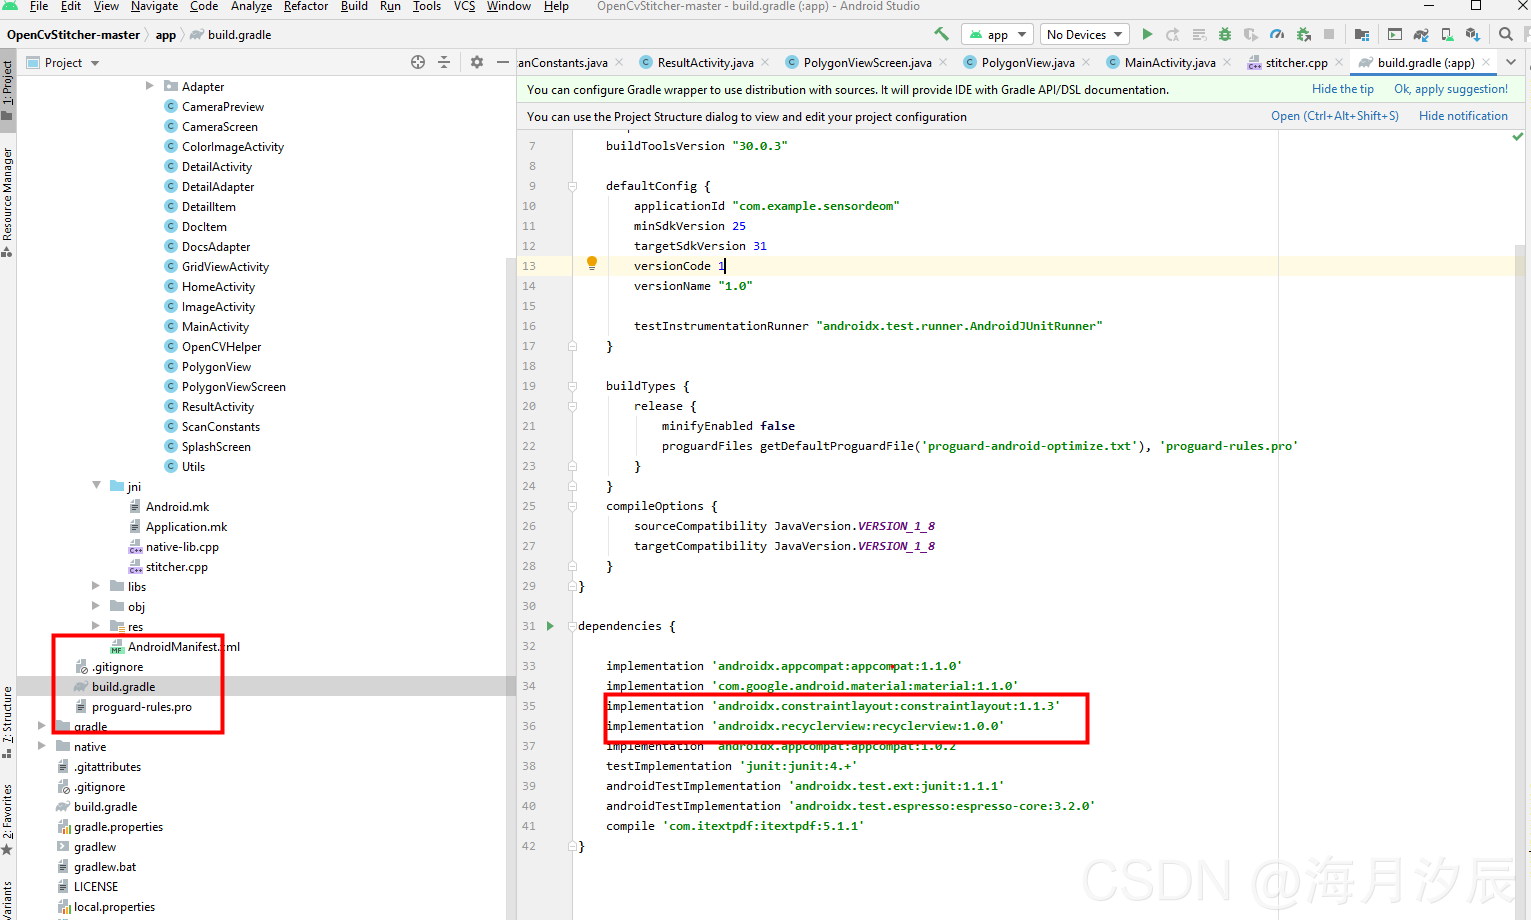Toggle the 1: Project tool window button
This screenshot has width=1531, height=920.
click(8, 91)
